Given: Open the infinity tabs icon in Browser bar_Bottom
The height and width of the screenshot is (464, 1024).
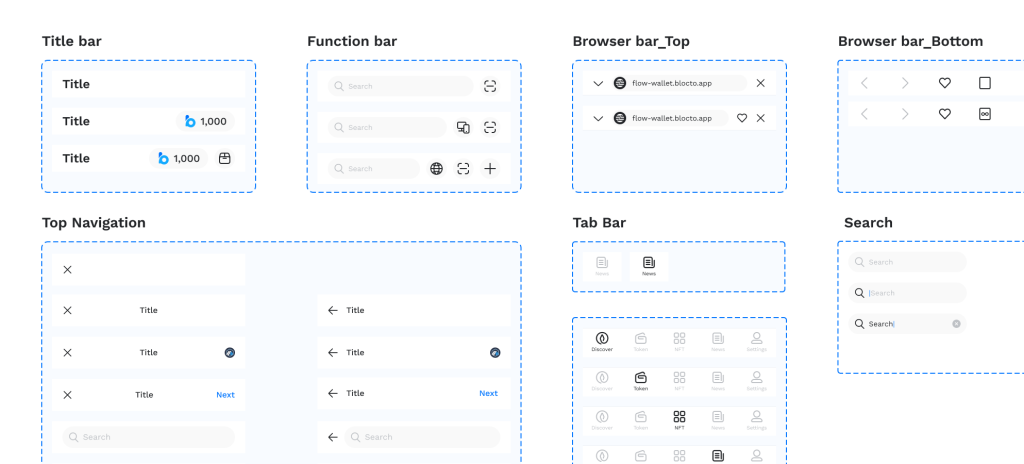Looking at the screenshot, I should click(984, 115).
